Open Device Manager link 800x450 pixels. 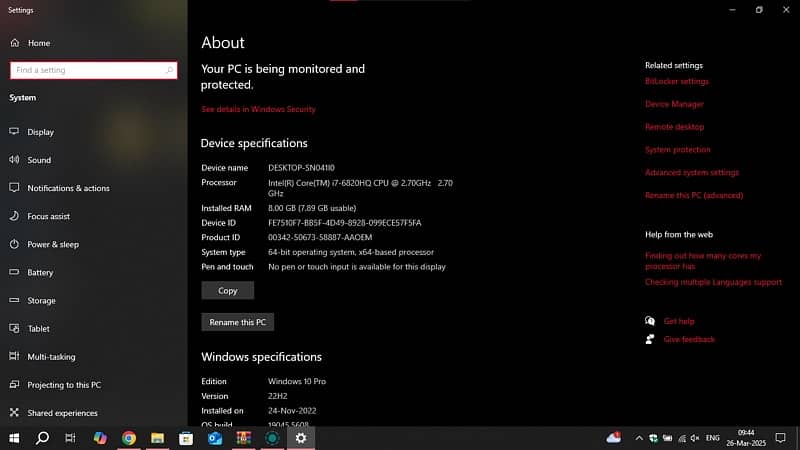coord(674,104)
